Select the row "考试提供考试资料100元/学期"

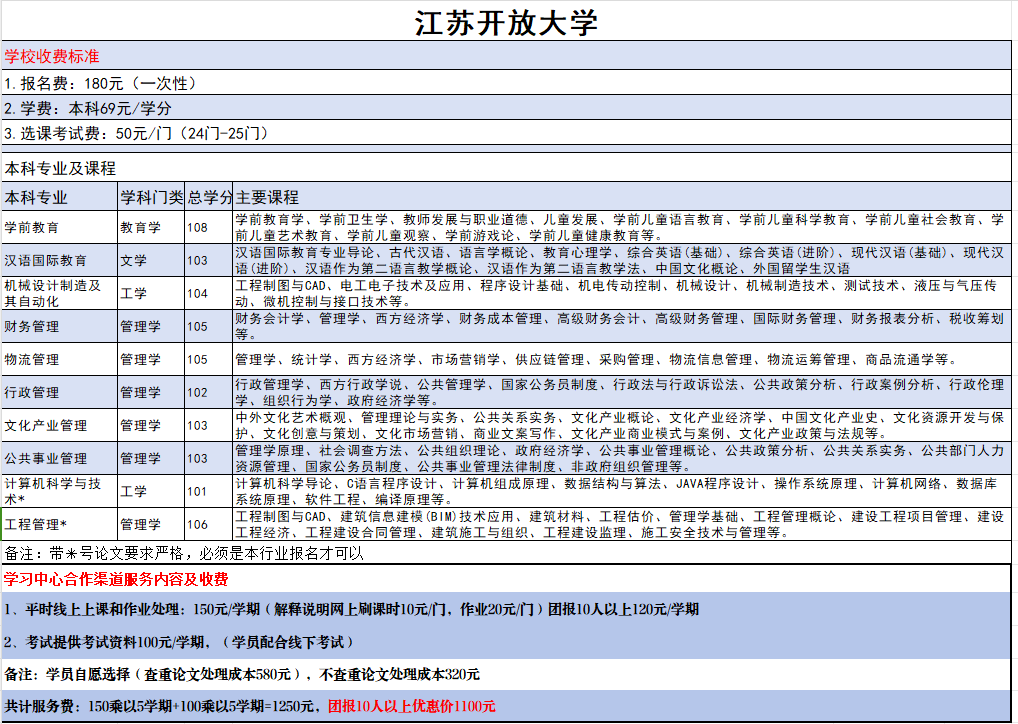coord(506,642)
